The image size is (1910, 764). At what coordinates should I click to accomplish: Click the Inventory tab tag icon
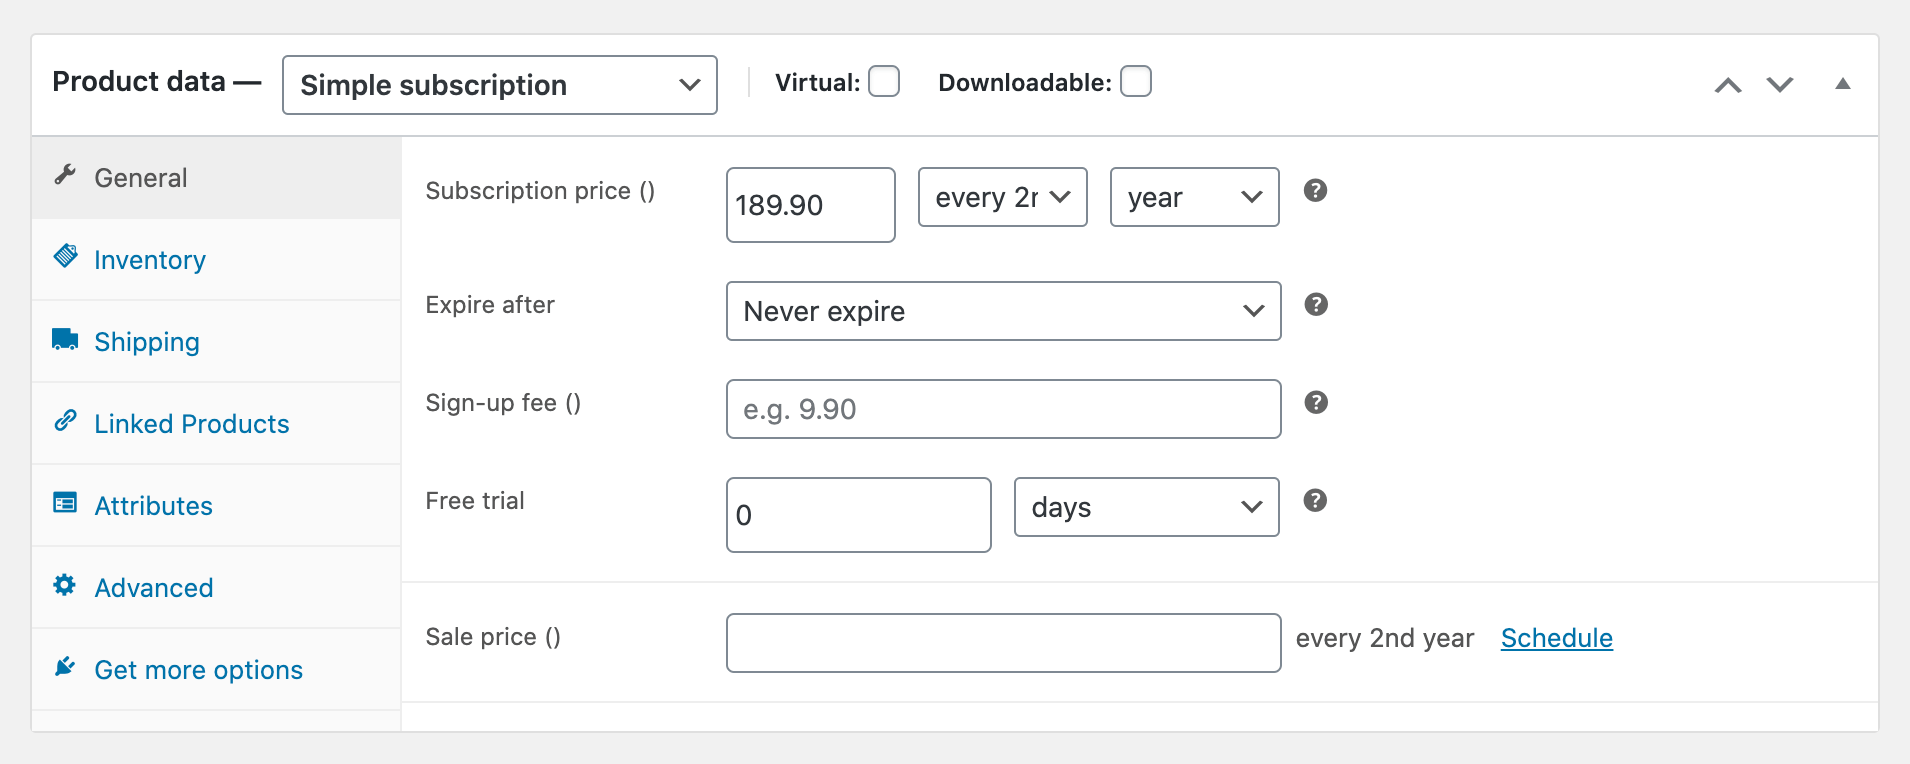65,256
